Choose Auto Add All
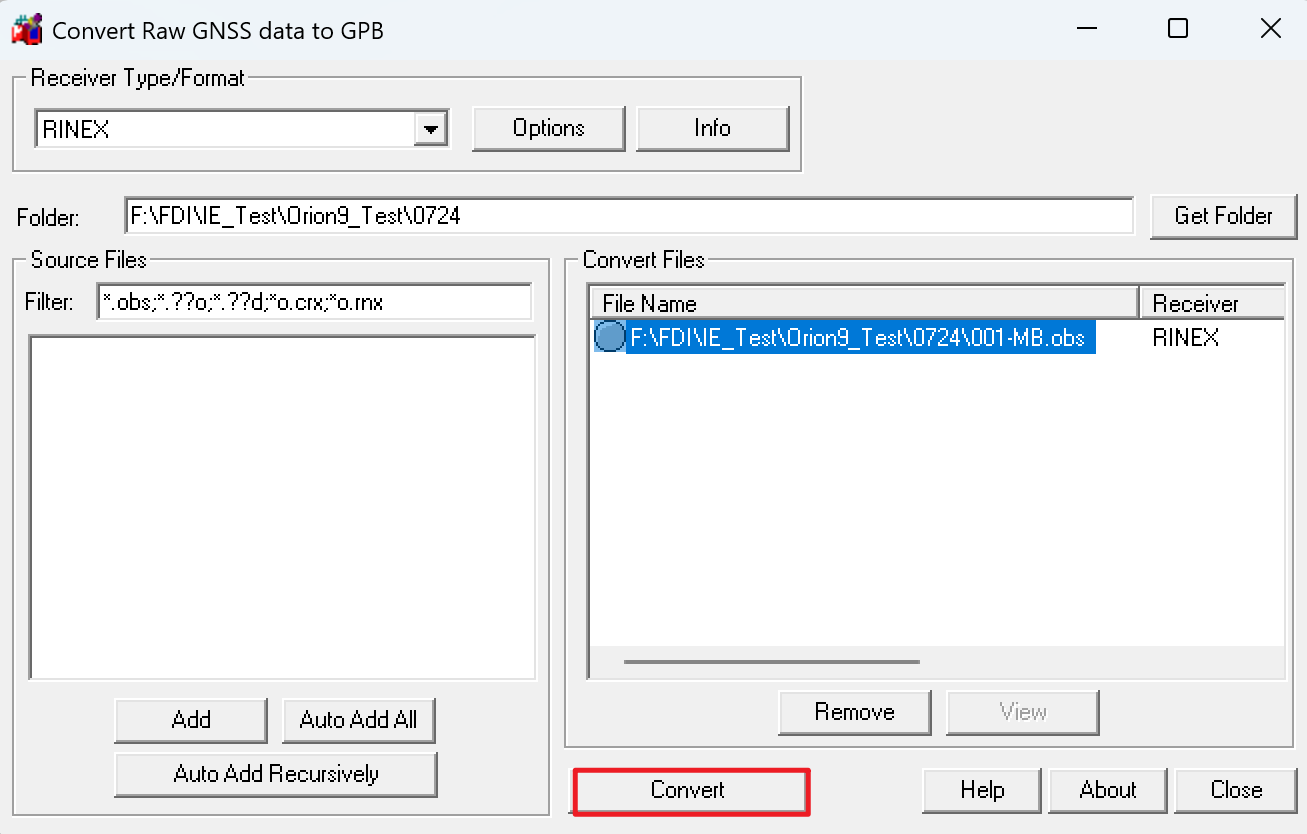 (x=358, y=720)
